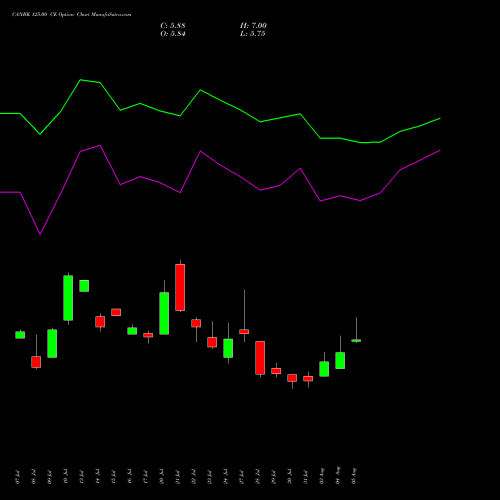Viewport: 500px width, 500px height.
Task: Click the red 31 Jul candlestick
Action: pyautogui.click(x=308, y=378)
